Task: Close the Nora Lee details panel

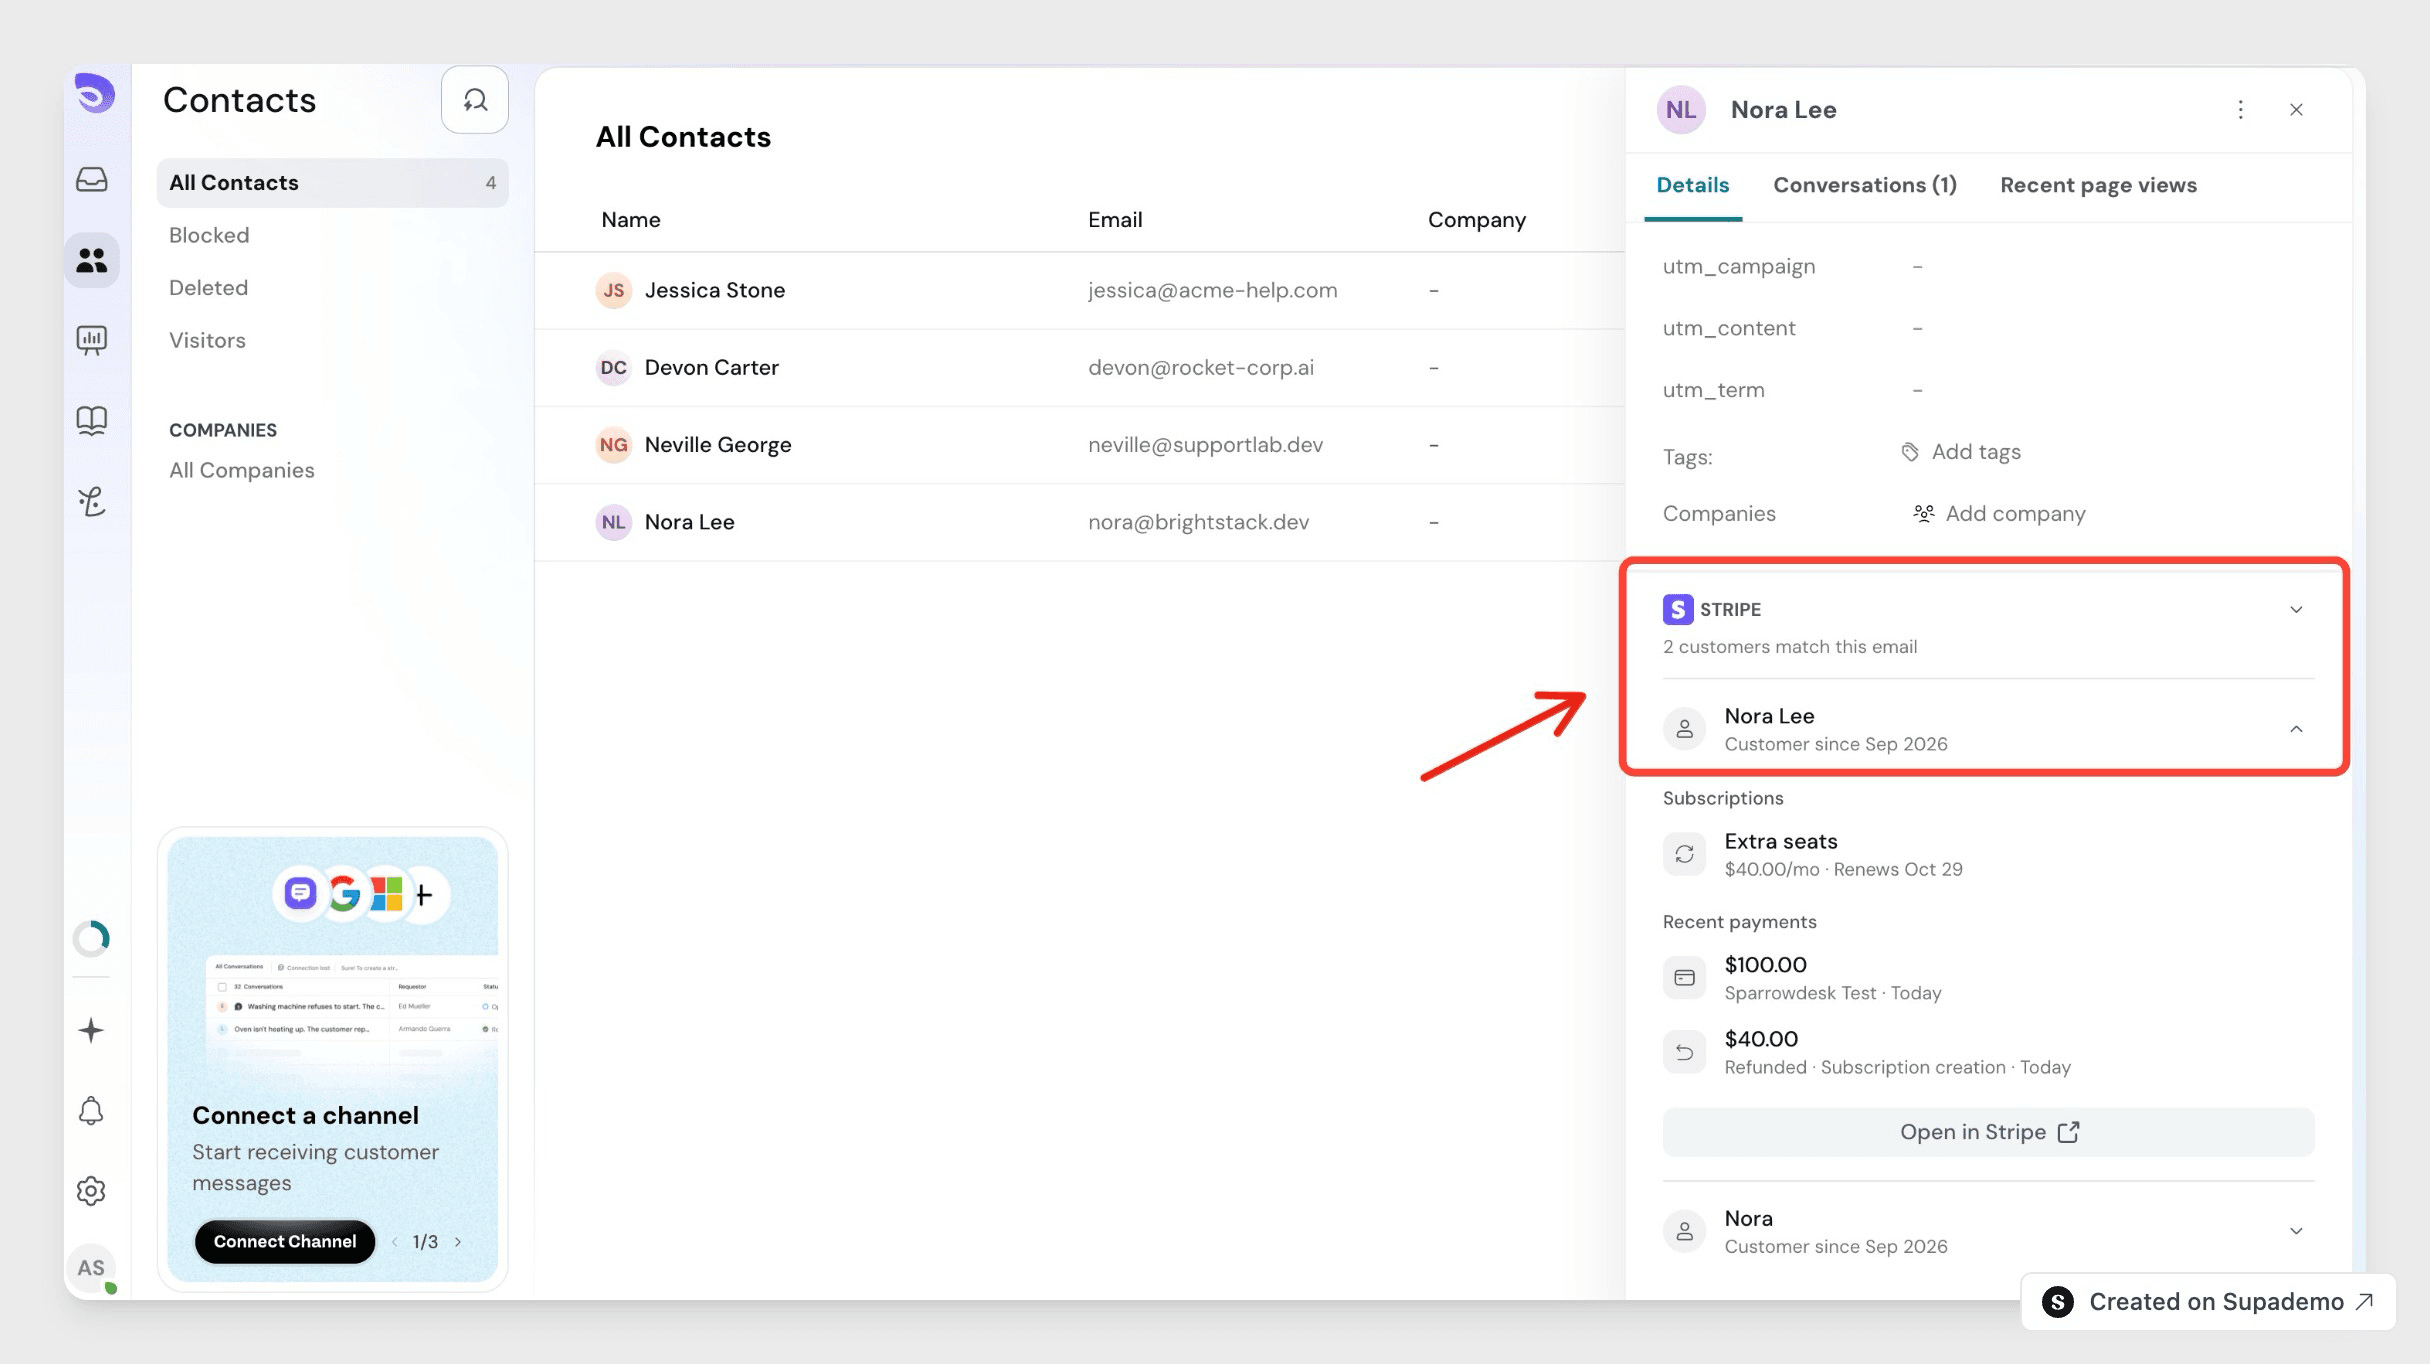Action: coord(2296,110)
